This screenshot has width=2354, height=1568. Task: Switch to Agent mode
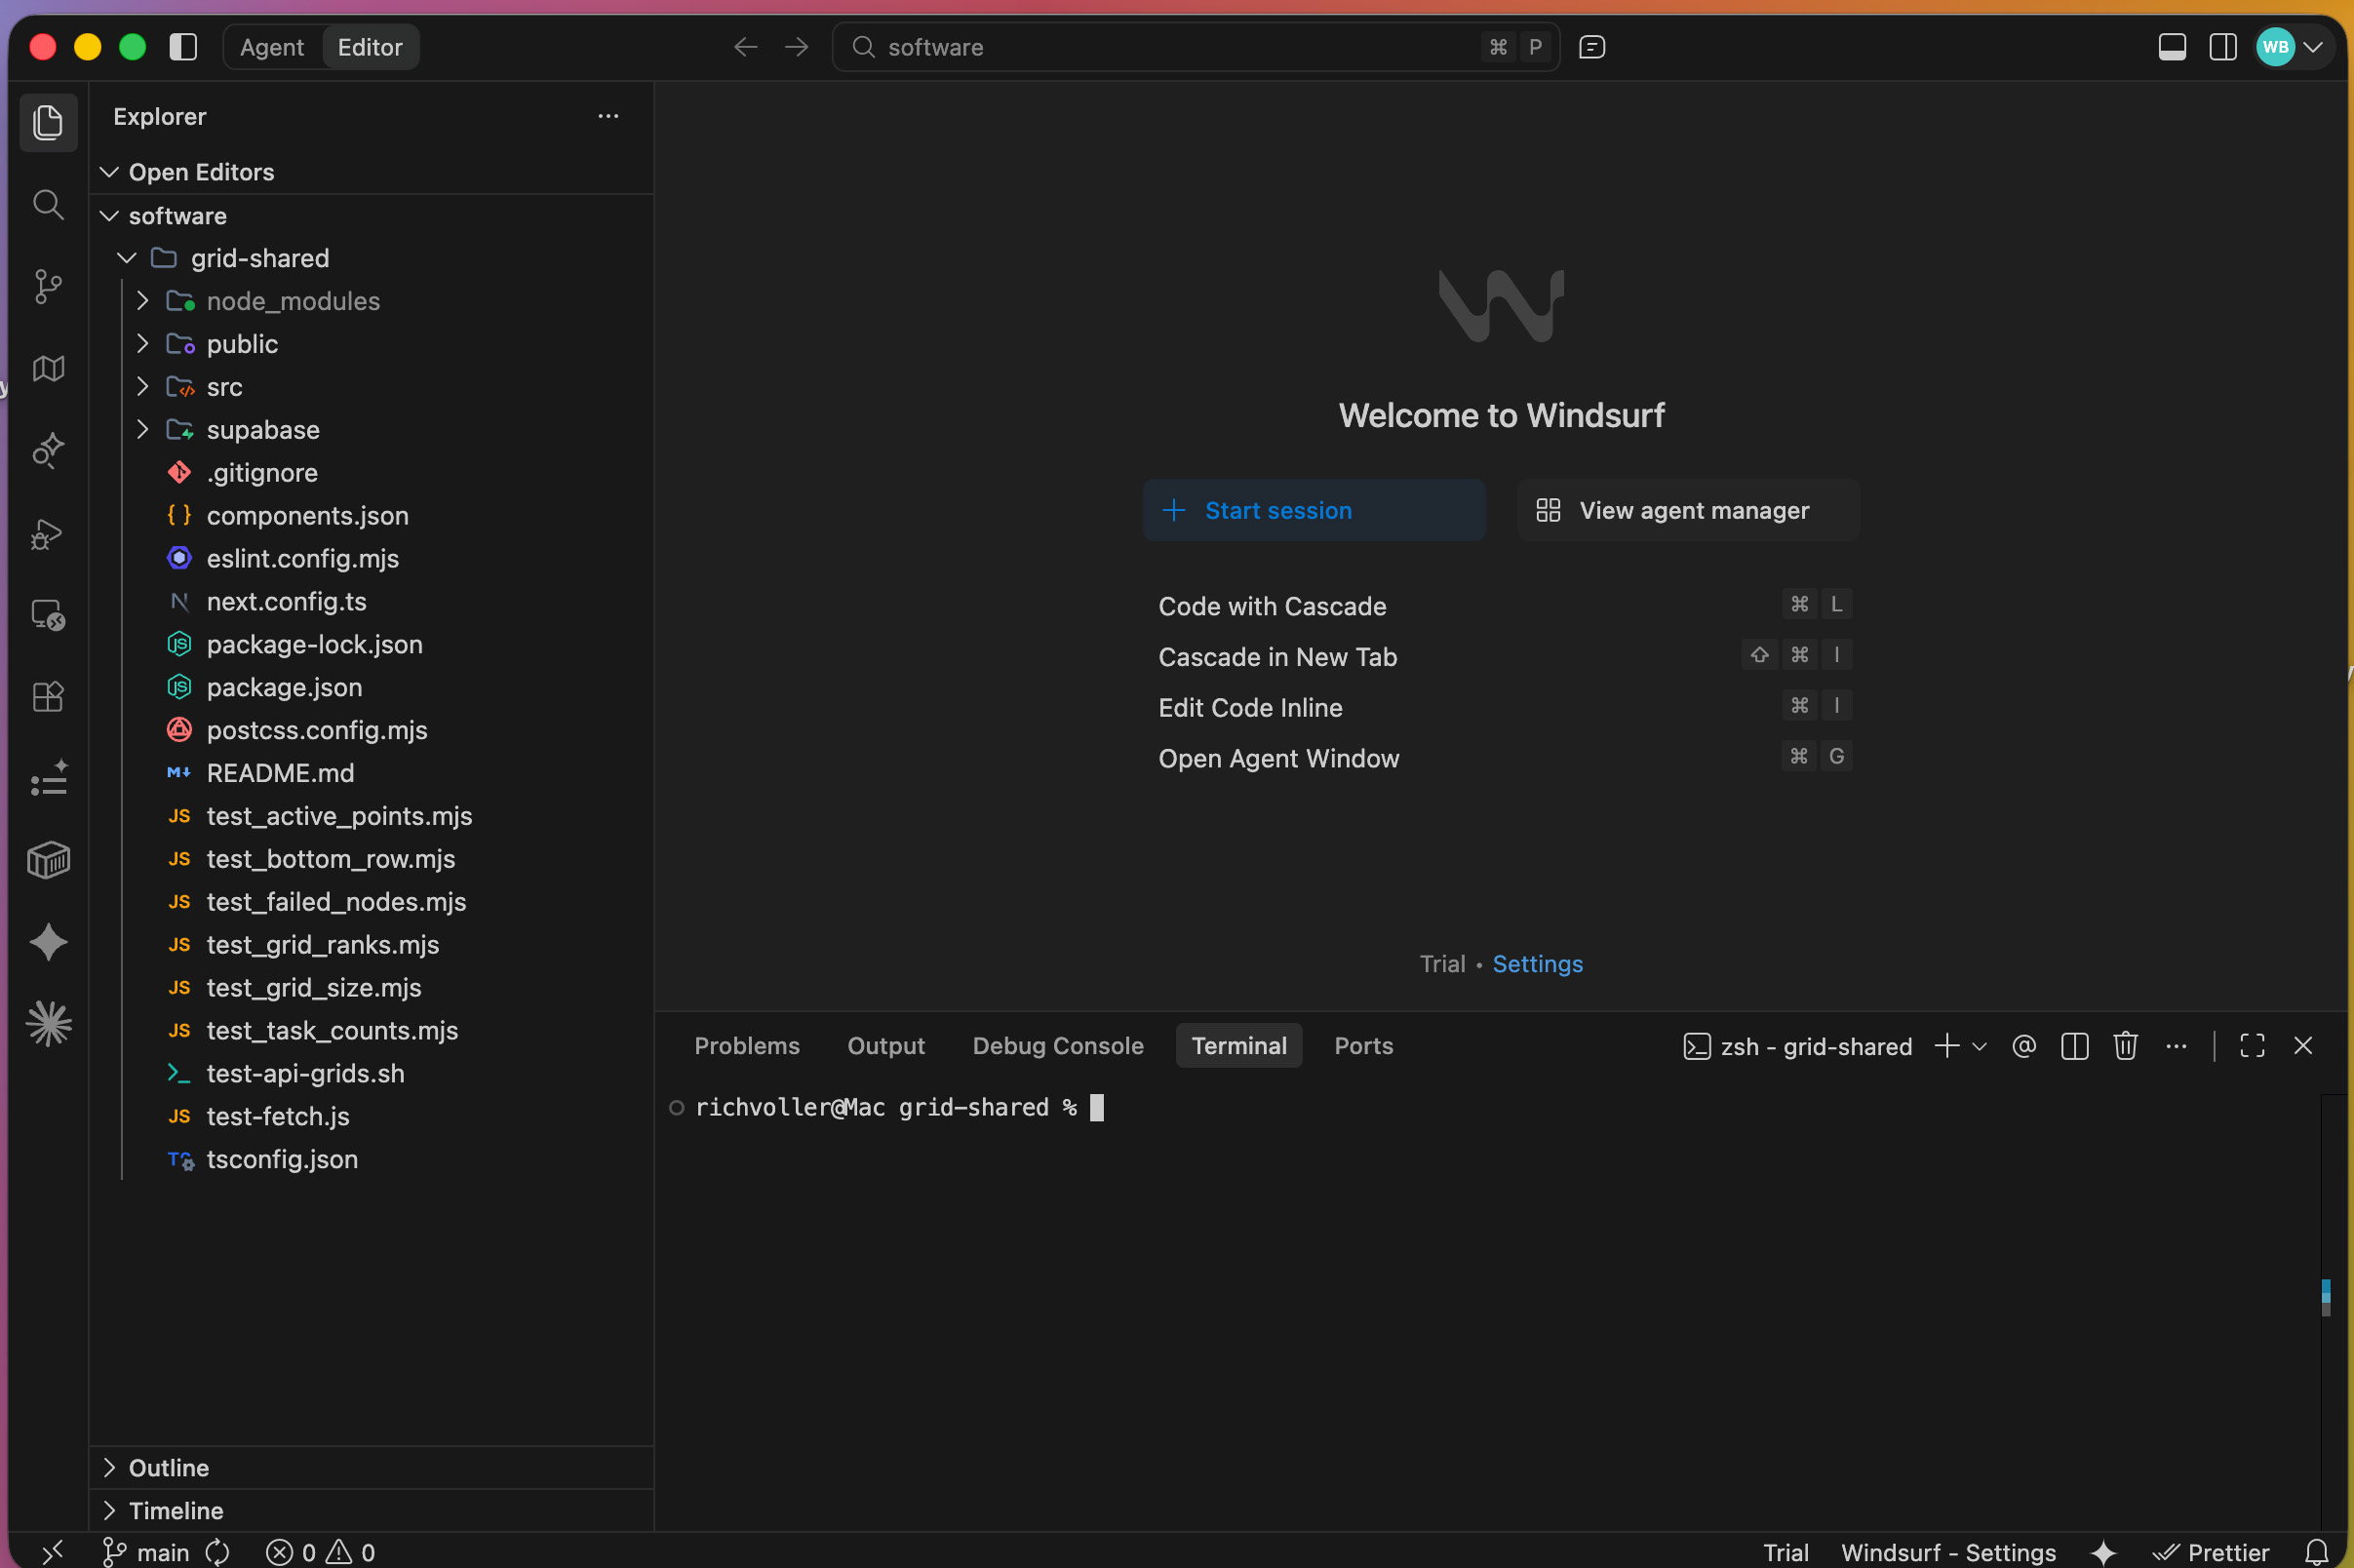(x=271, y=47)
